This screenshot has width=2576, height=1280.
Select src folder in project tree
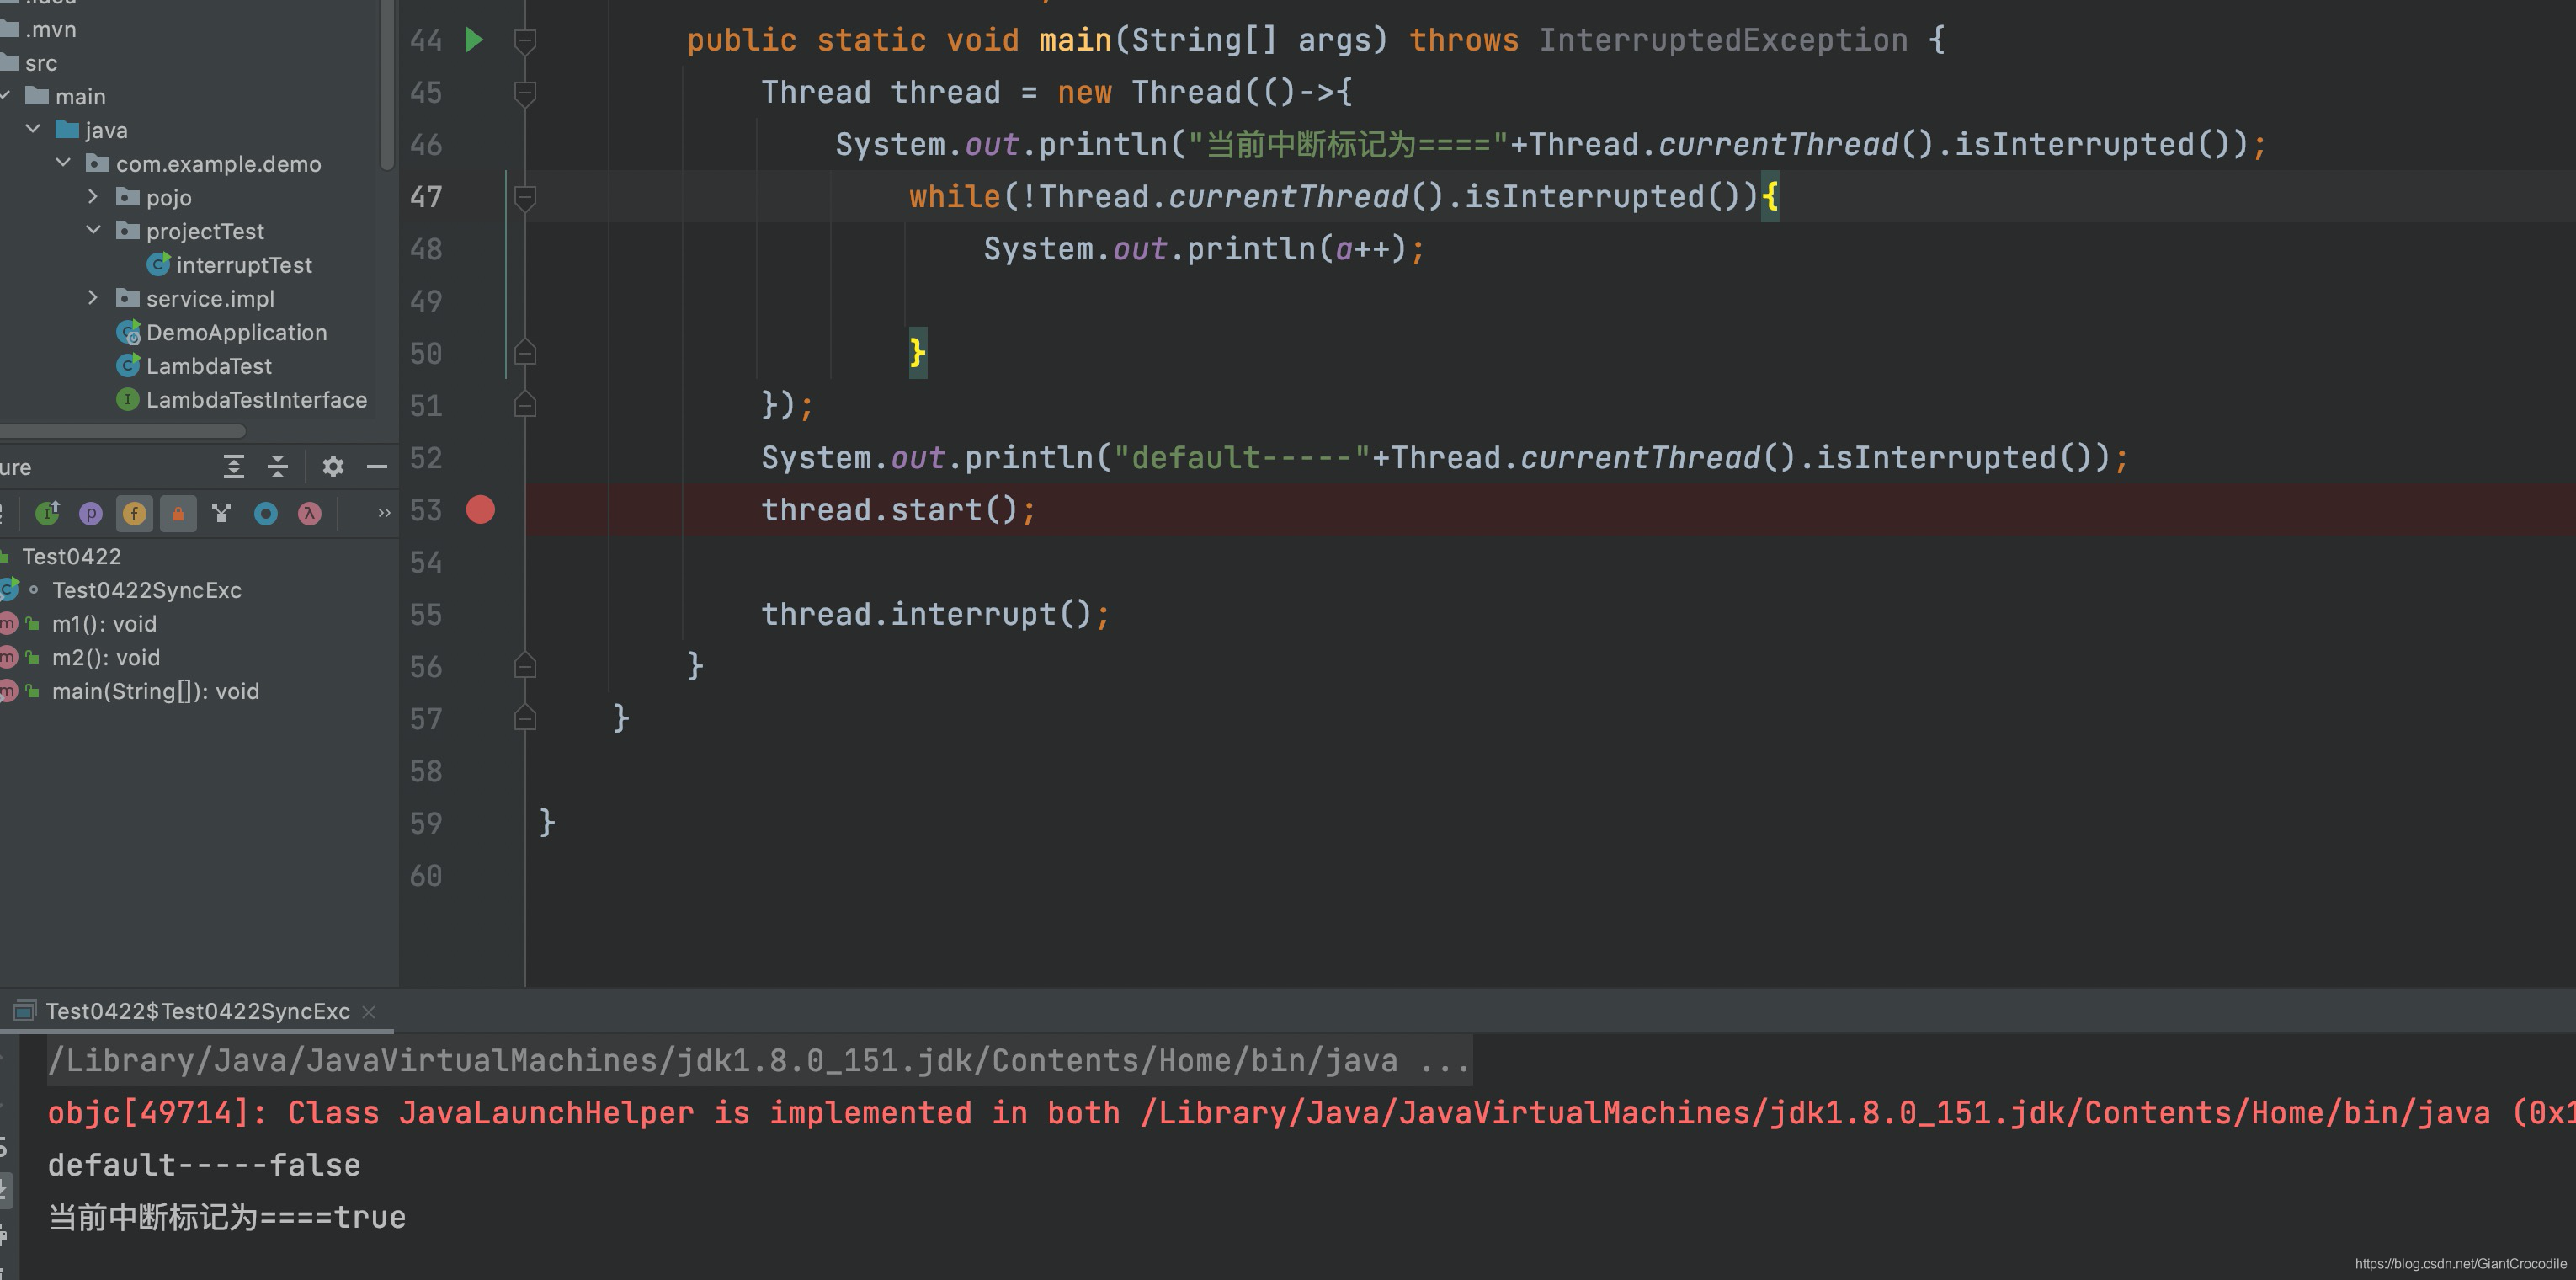(41, 63)
